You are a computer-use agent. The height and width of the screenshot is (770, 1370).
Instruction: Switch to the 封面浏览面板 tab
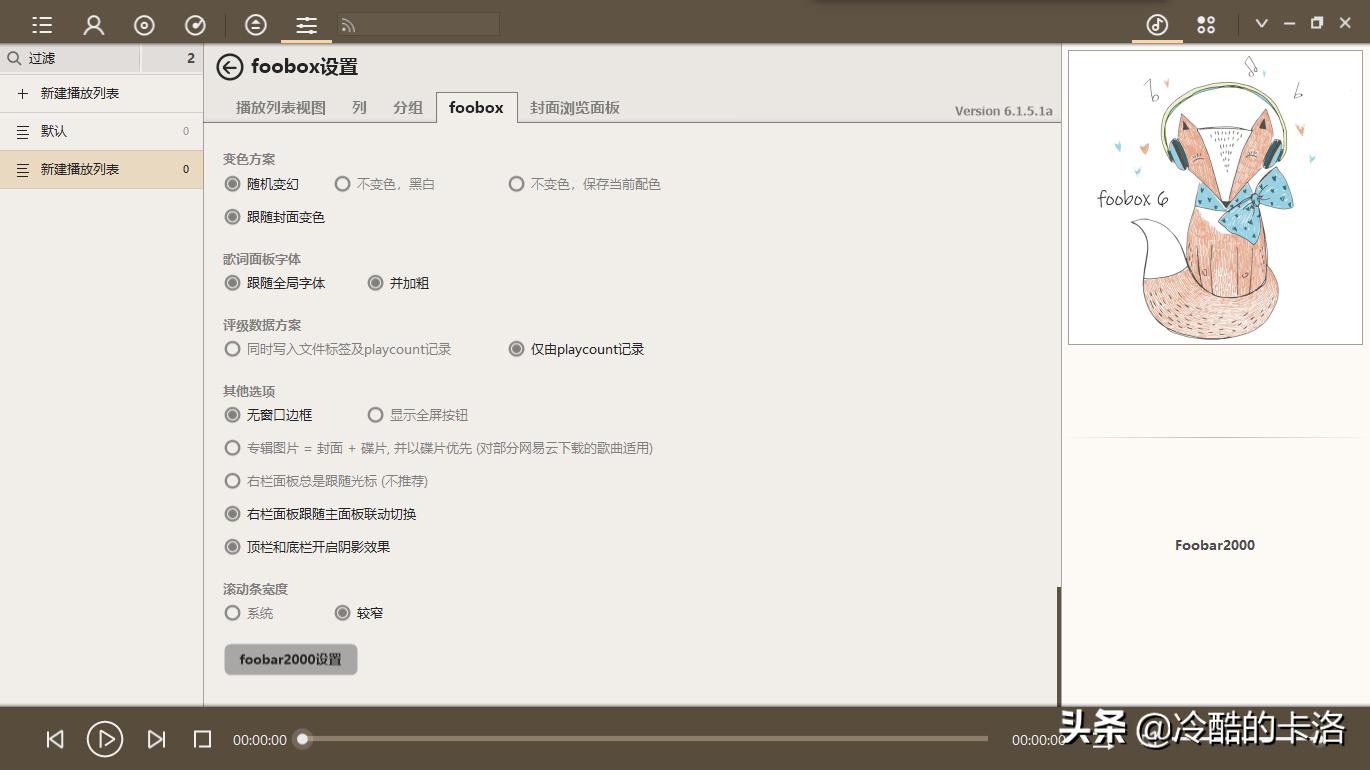coord(574,107)
